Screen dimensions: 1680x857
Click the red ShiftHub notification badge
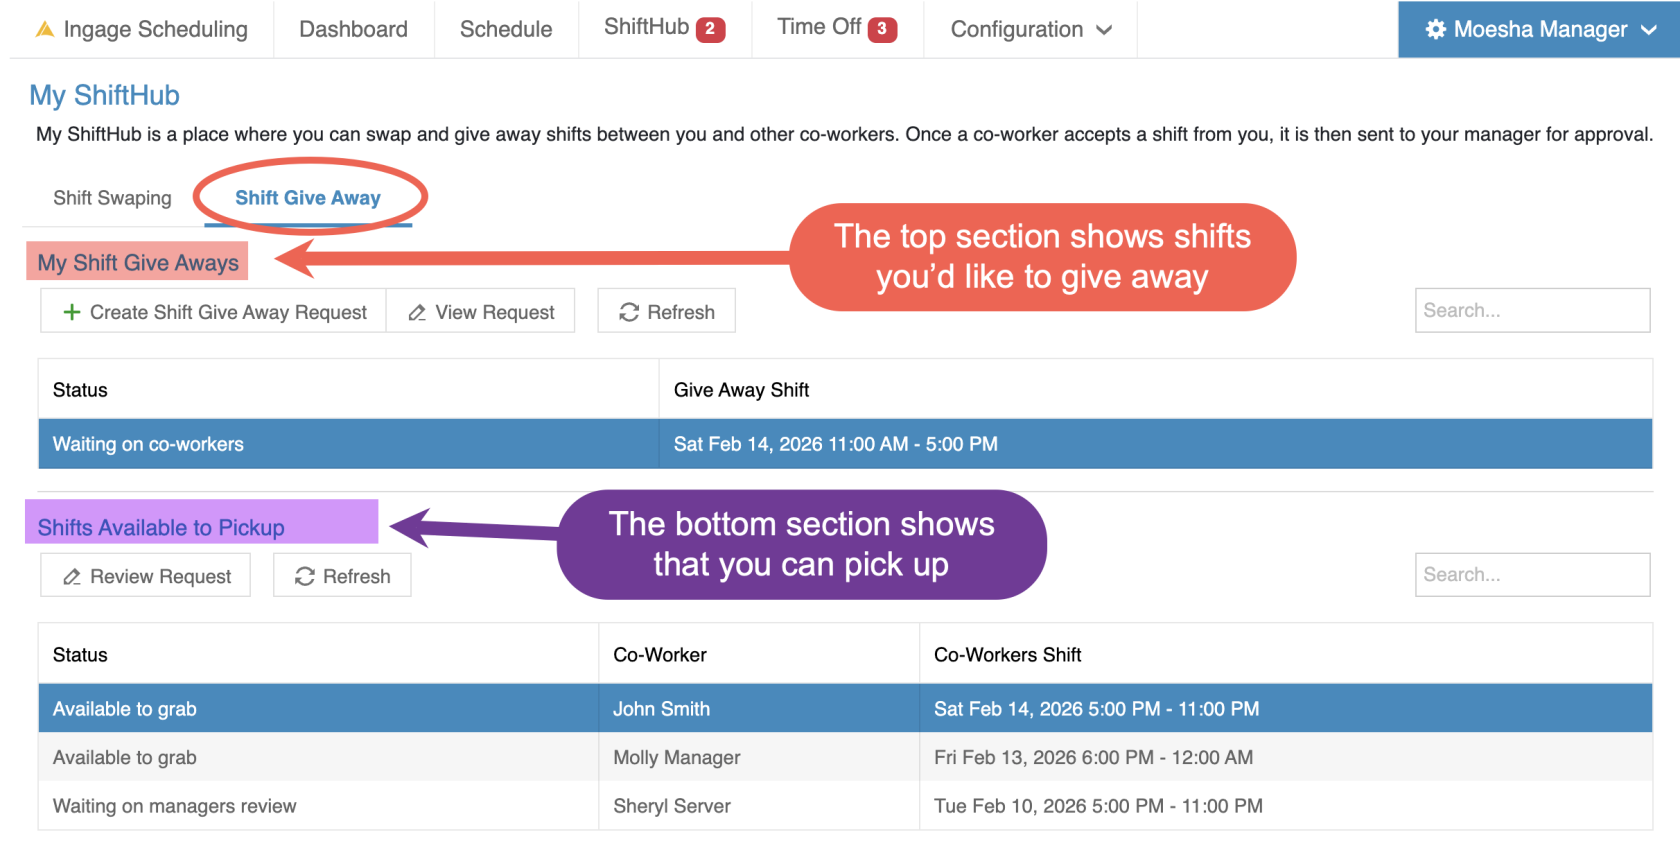710,29
